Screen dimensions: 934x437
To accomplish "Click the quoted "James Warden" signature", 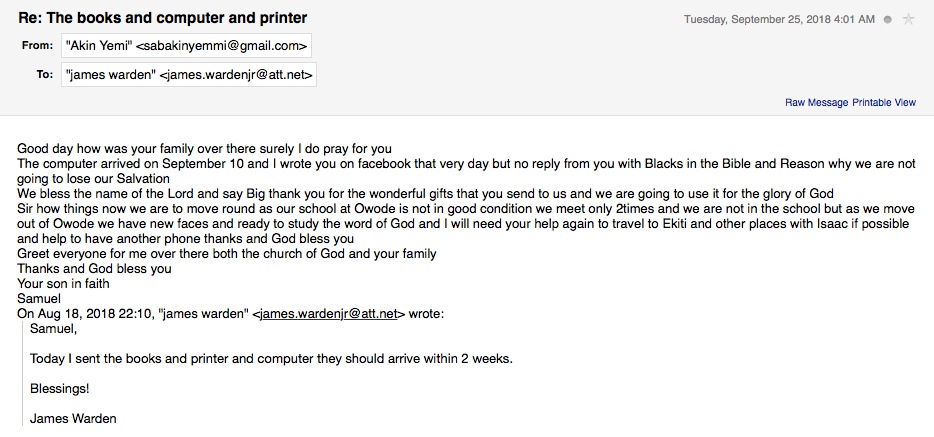I will [x=73, y=418].
